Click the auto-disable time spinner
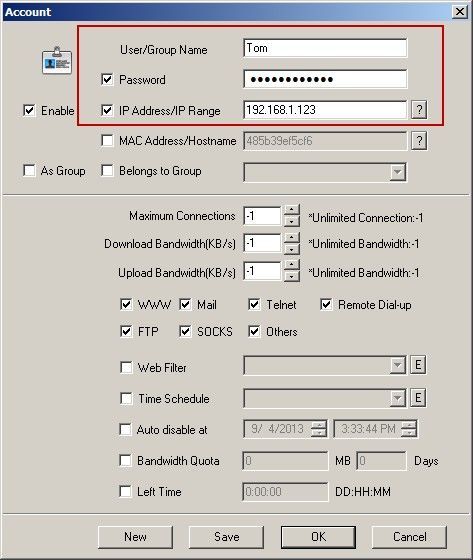473x560 pixels. 409,429
